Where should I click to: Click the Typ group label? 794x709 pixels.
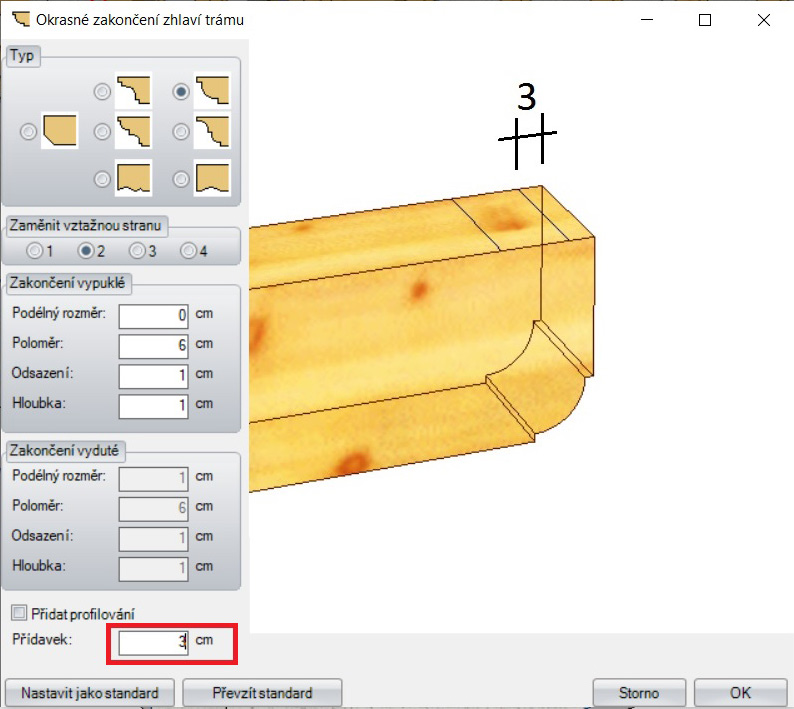pyautogui.click(x=22, y=55)
